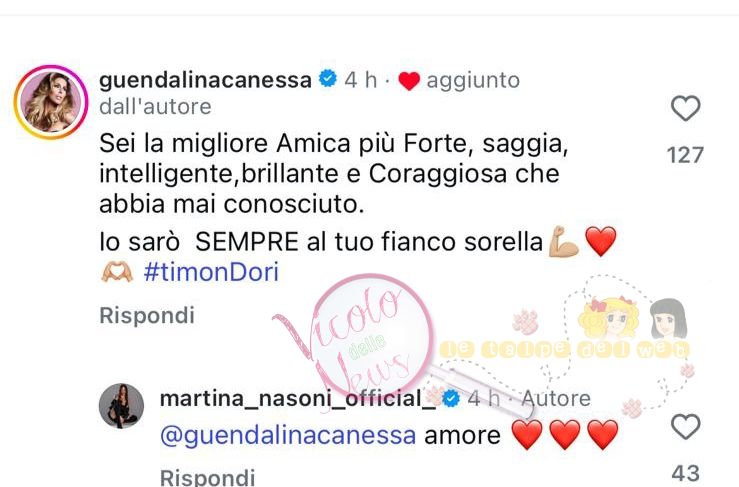Open martina_nasoni_official_'s profile photo
The height and width of the screenshot is (487, 739).
point(121,405)
